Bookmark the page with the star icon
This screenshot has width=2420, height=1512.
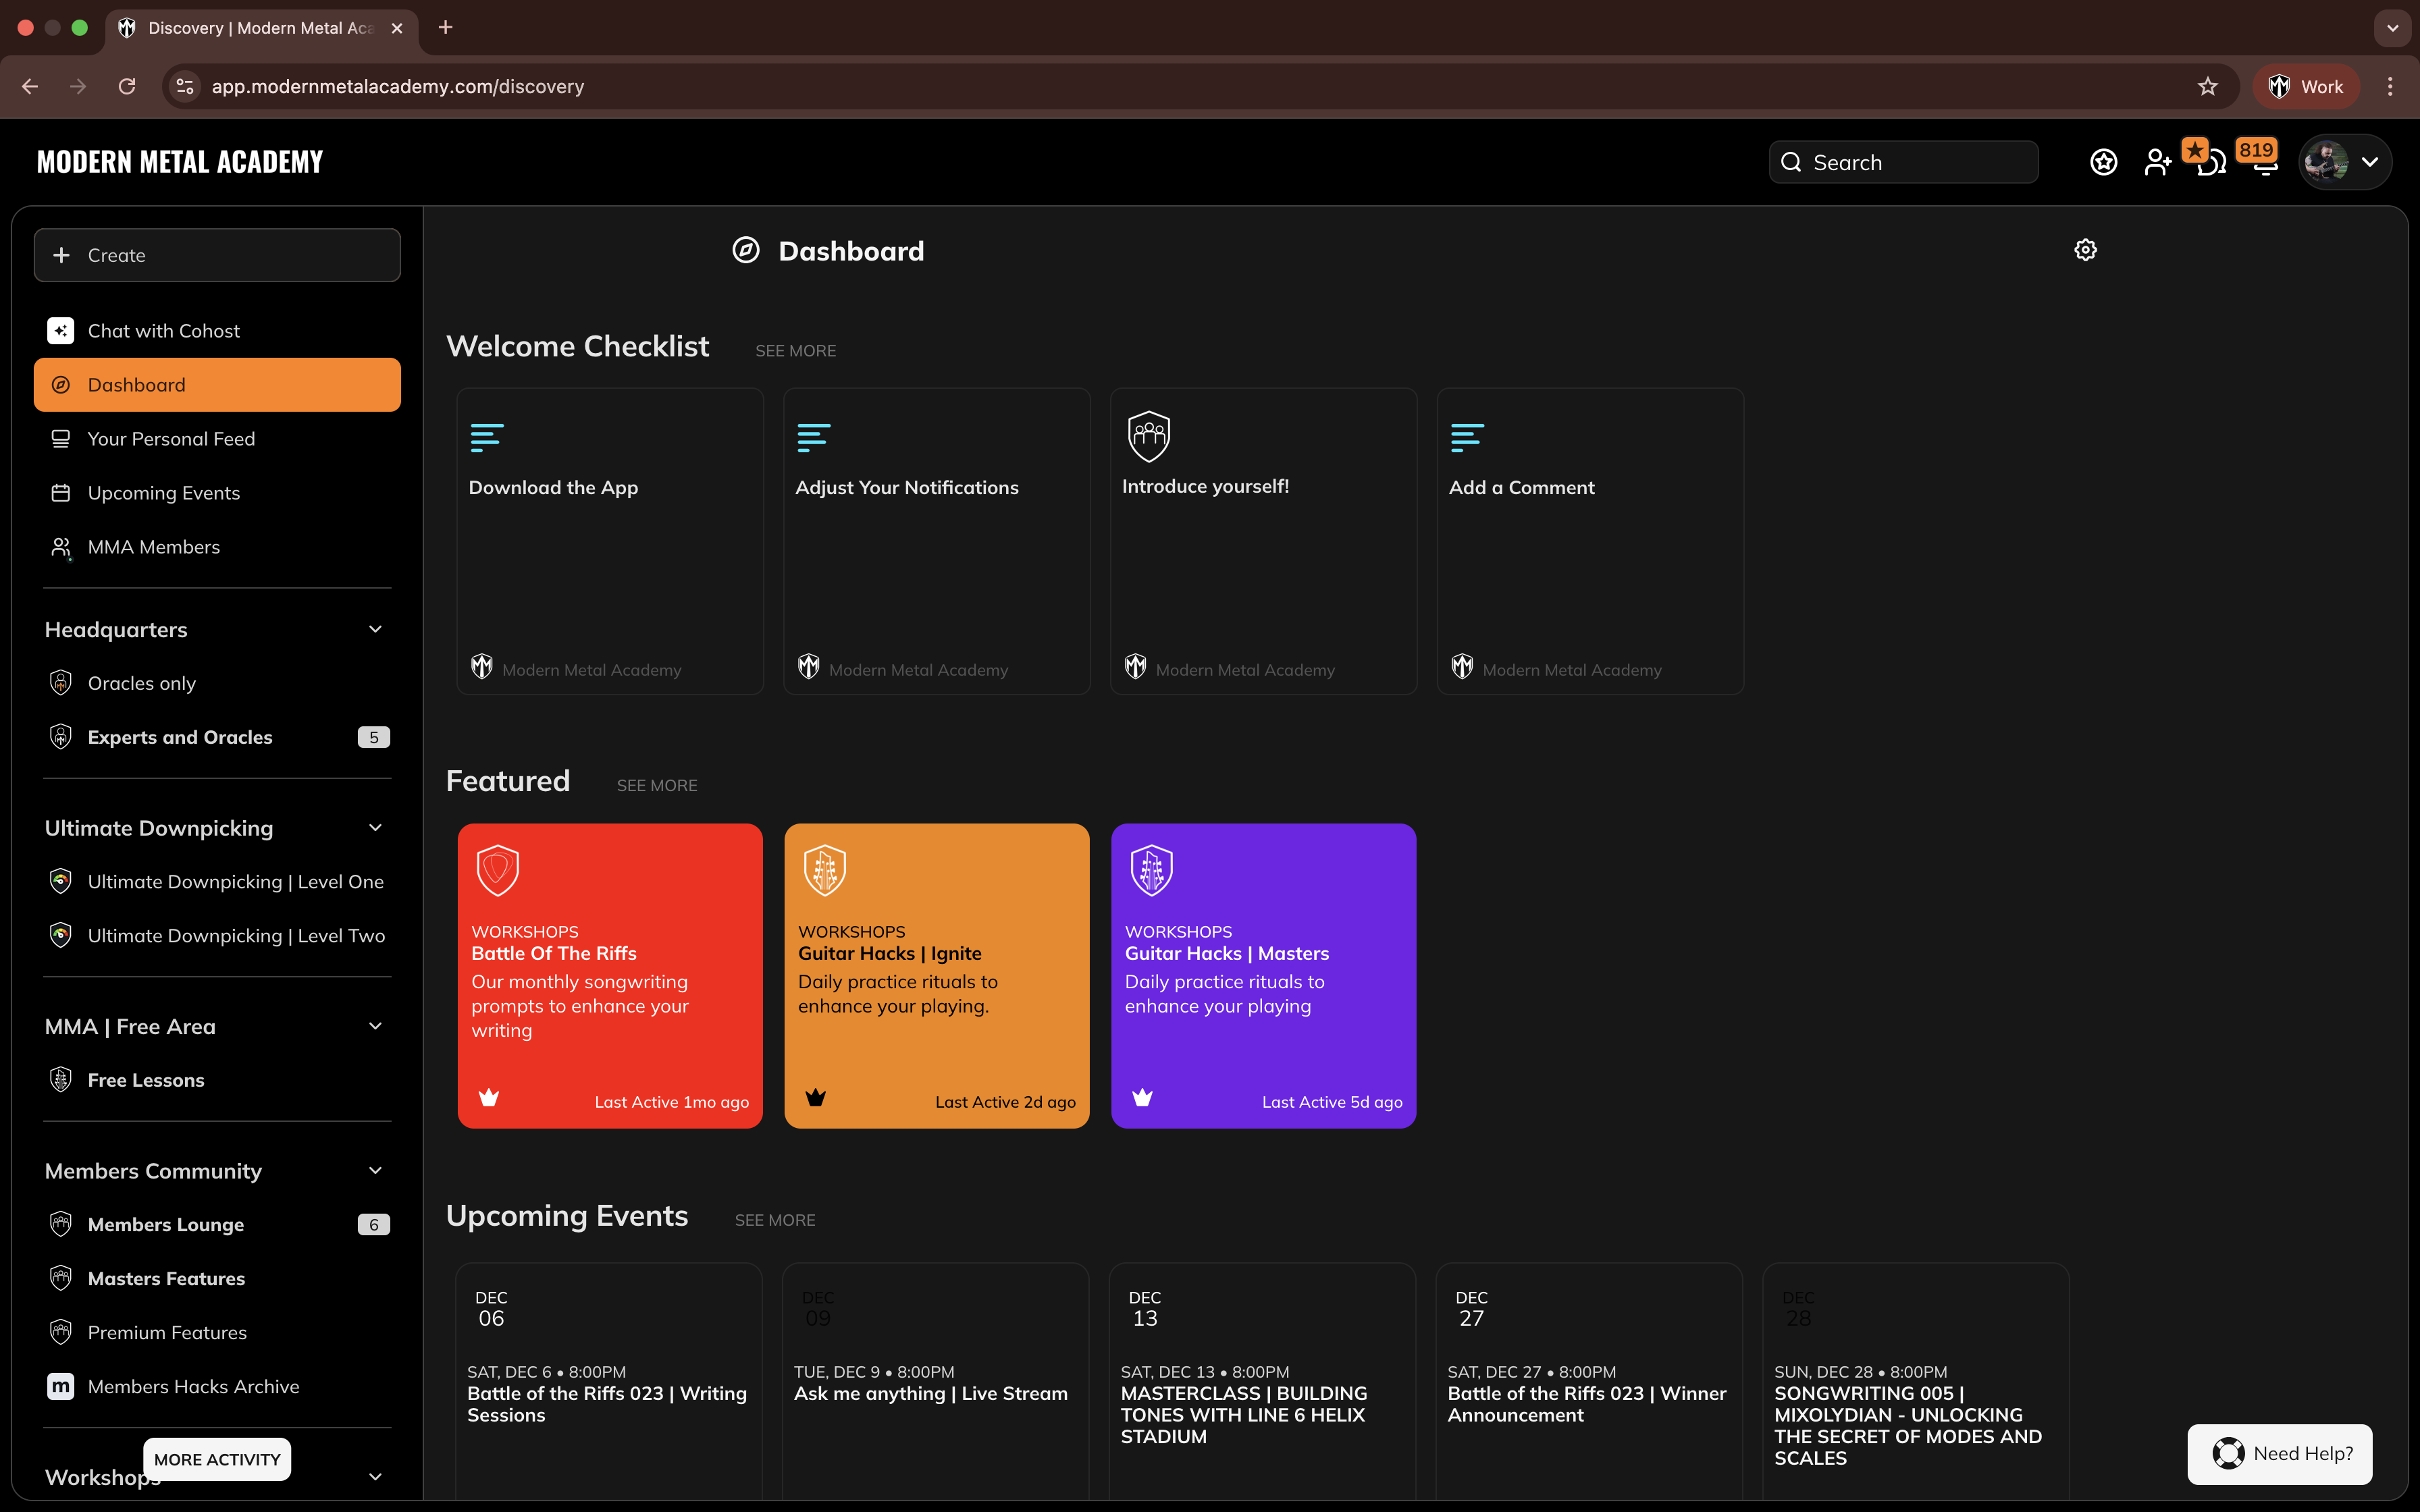point(2208,87)
